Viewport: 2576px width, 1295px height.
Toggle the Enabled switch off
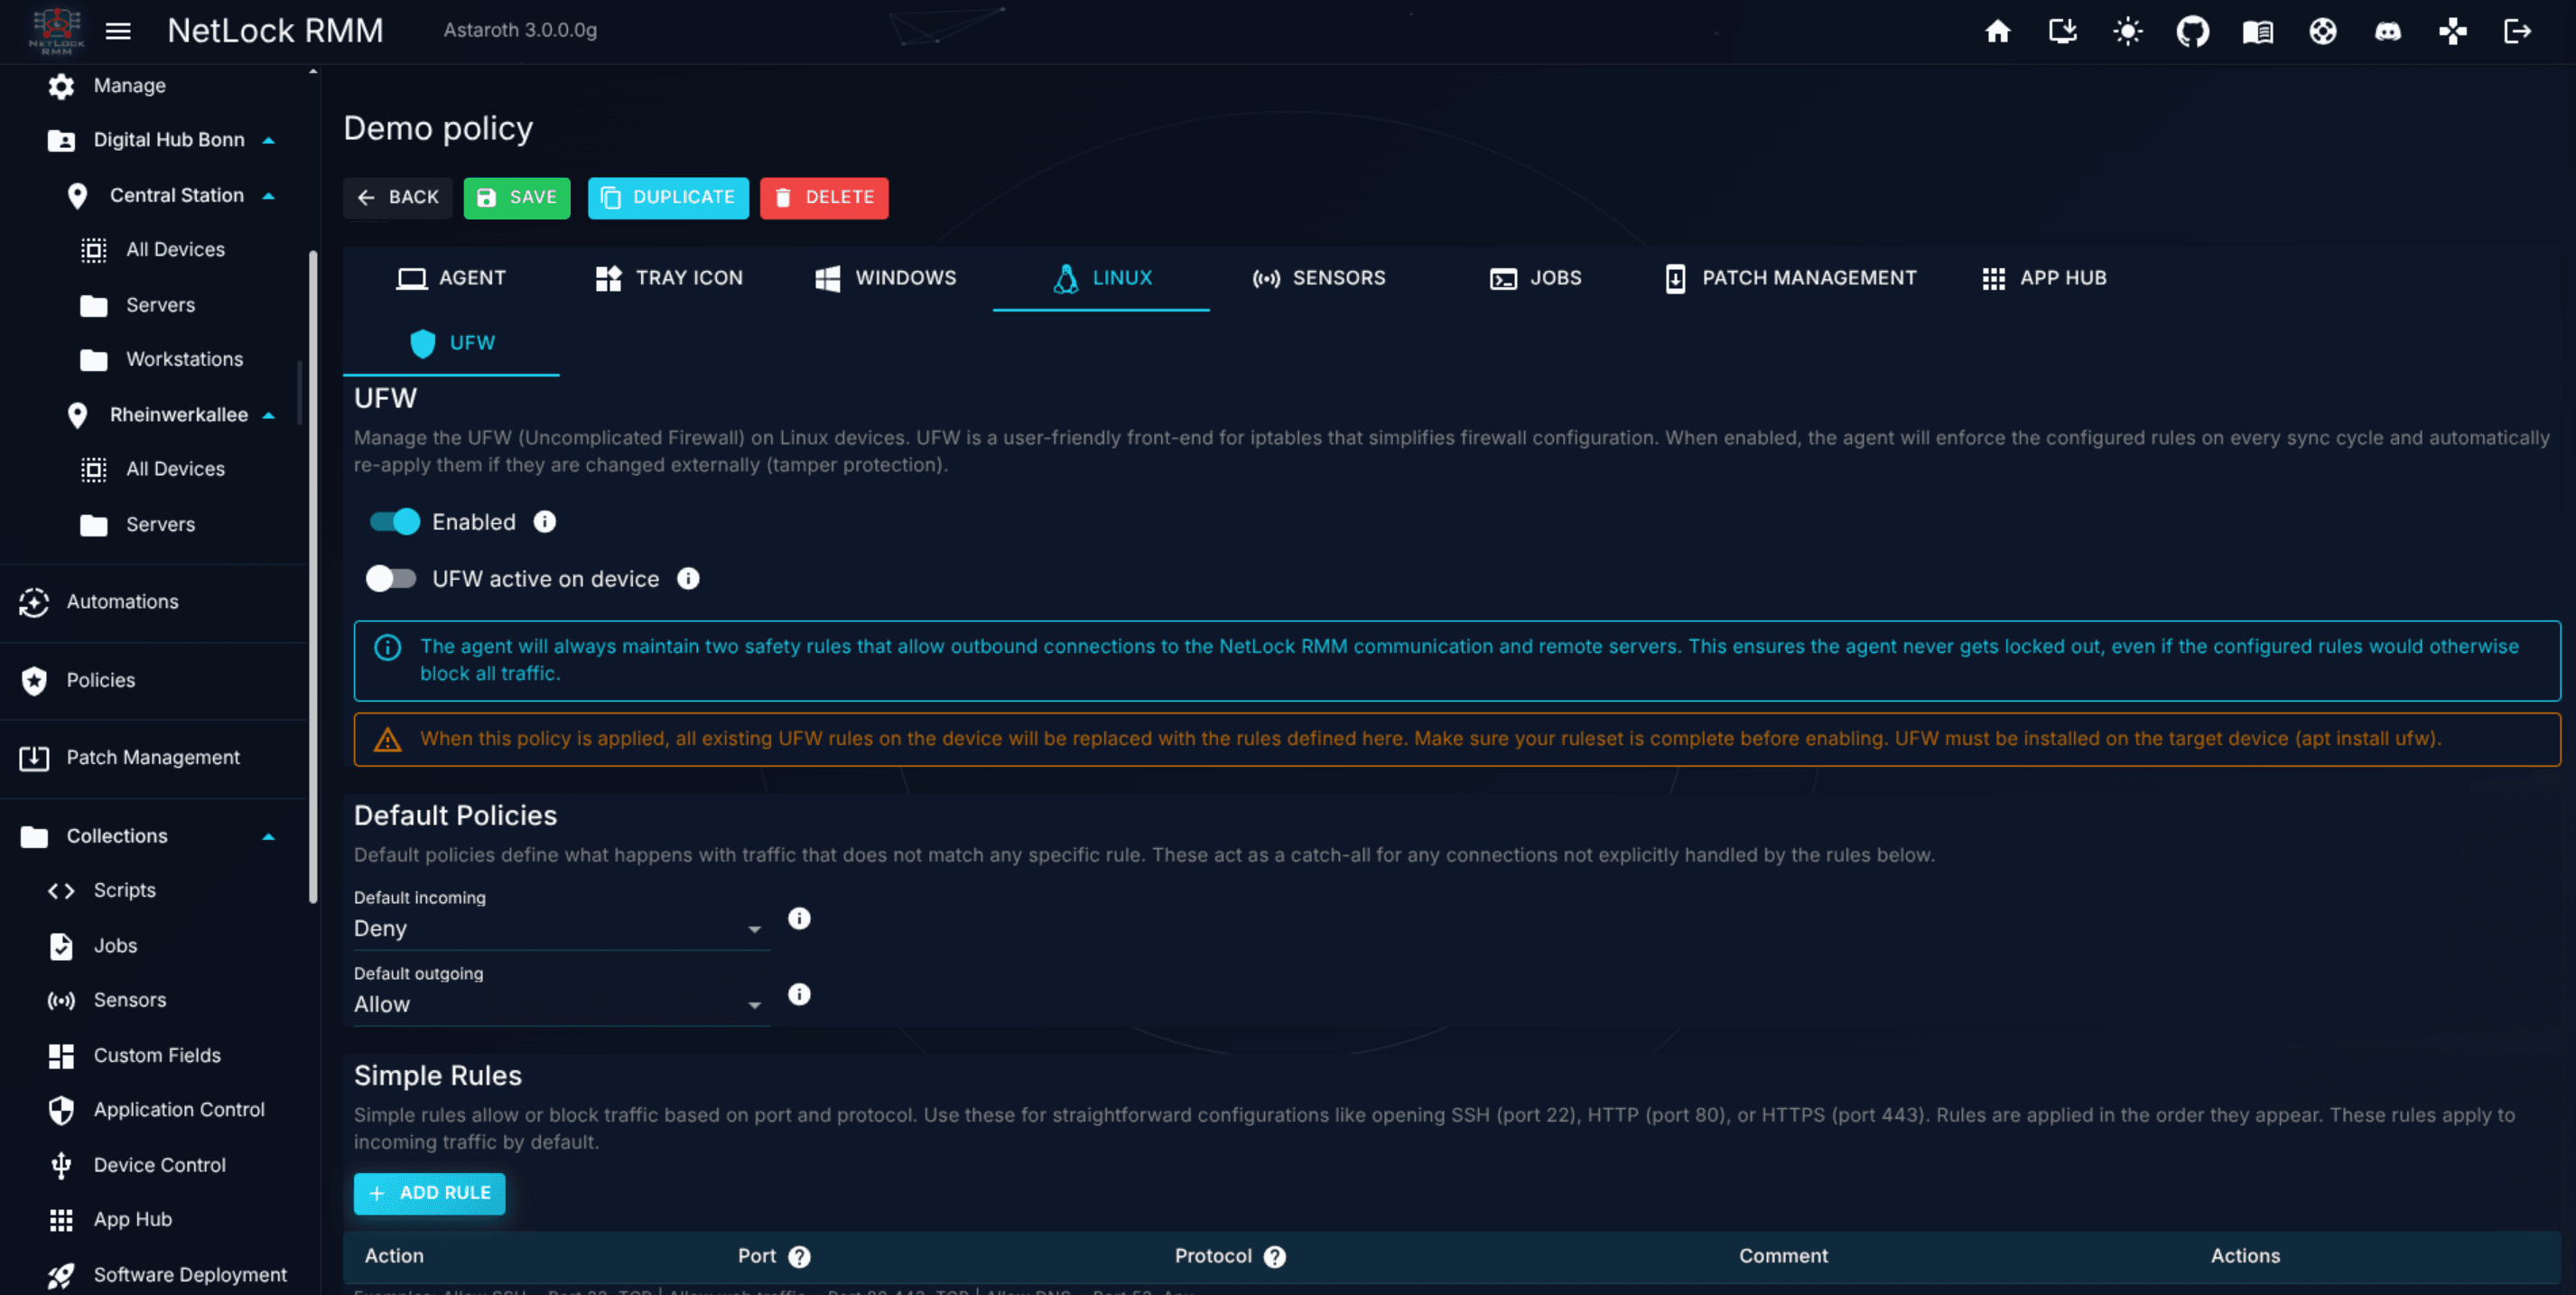click(394, 522)
